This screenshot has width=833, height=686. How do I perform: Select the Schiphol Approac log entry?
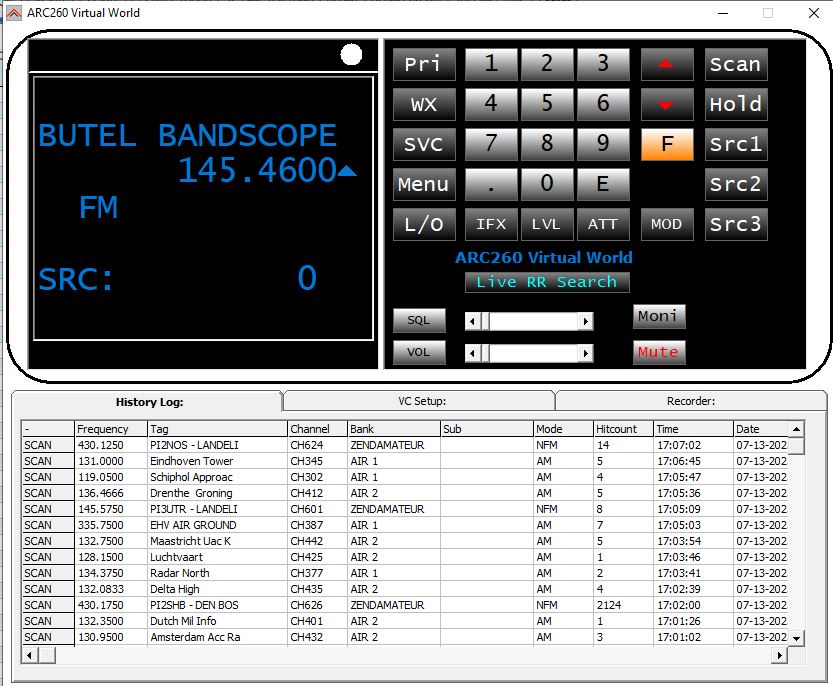pos(405,477)
